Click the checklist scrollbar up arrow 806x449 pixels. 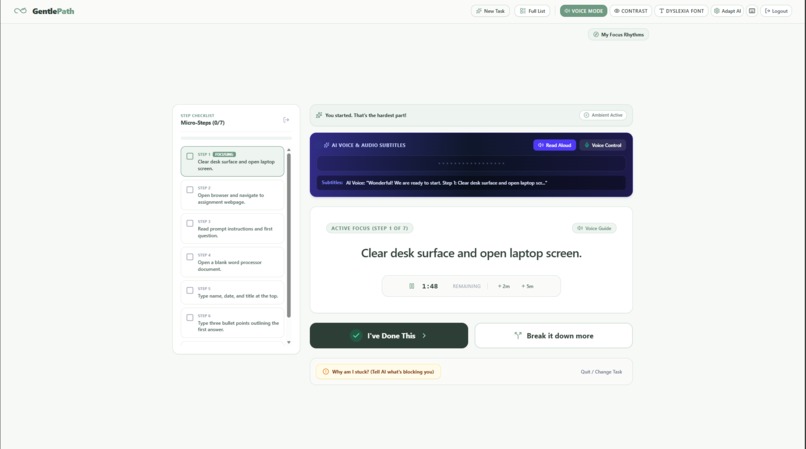(289, 150)
